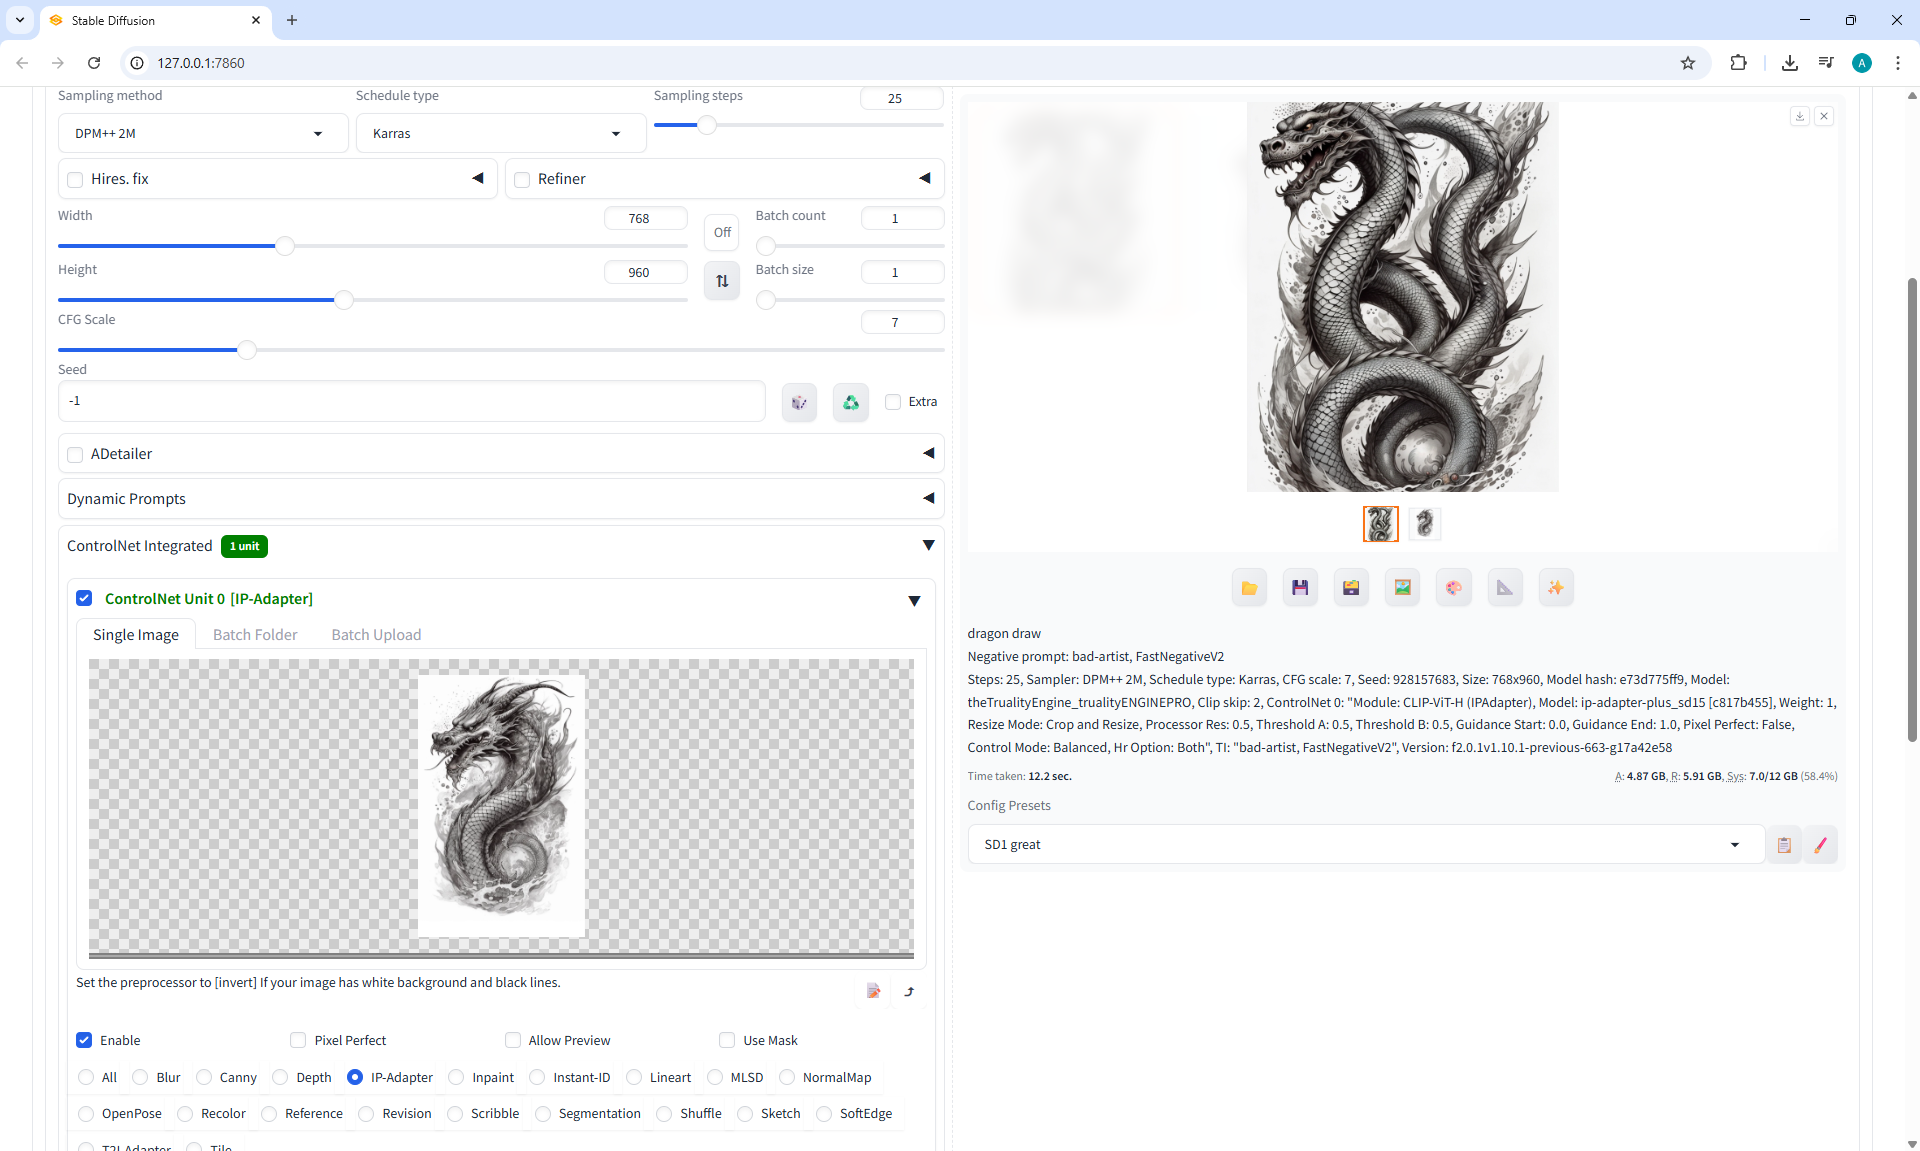Viewport: 1920px width, 1151px height.
Task: Click the dice random seed button
Action: point(799,402)
